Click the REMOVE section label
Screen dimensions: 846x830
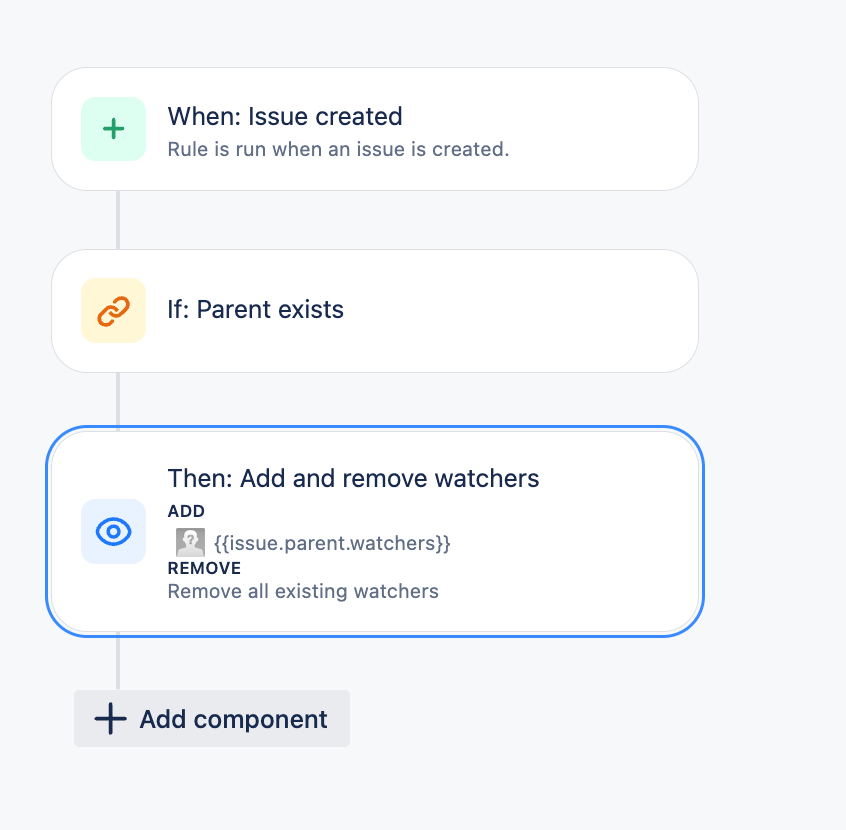[x=204, y=568]
